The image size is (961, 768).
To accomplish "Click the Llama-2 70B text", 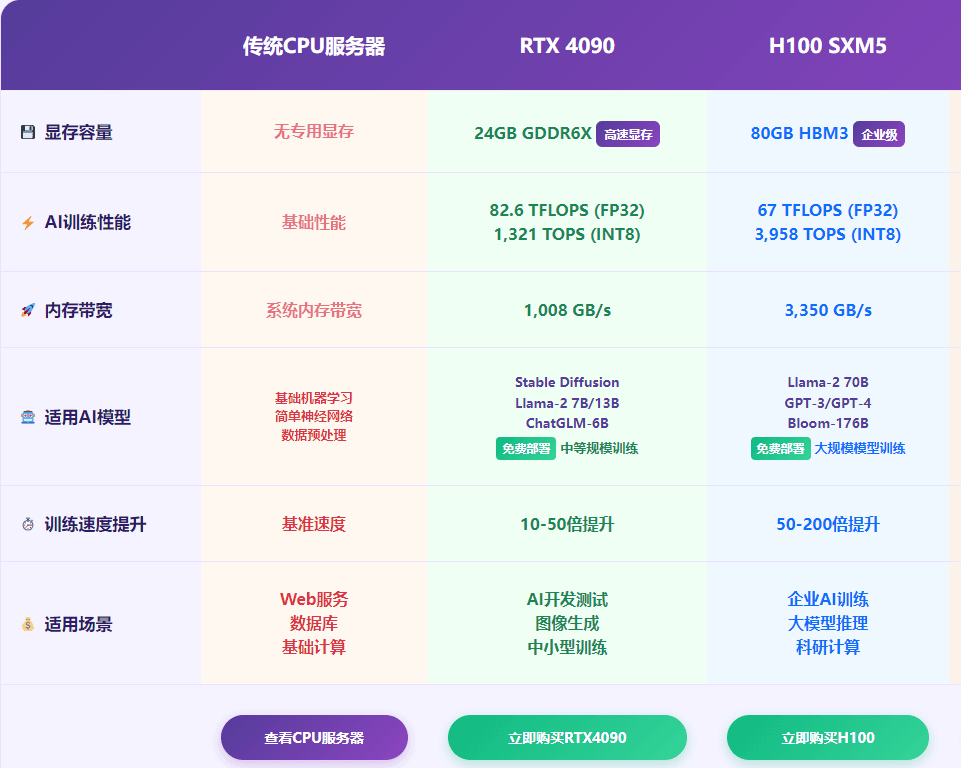I will [828, 382].
